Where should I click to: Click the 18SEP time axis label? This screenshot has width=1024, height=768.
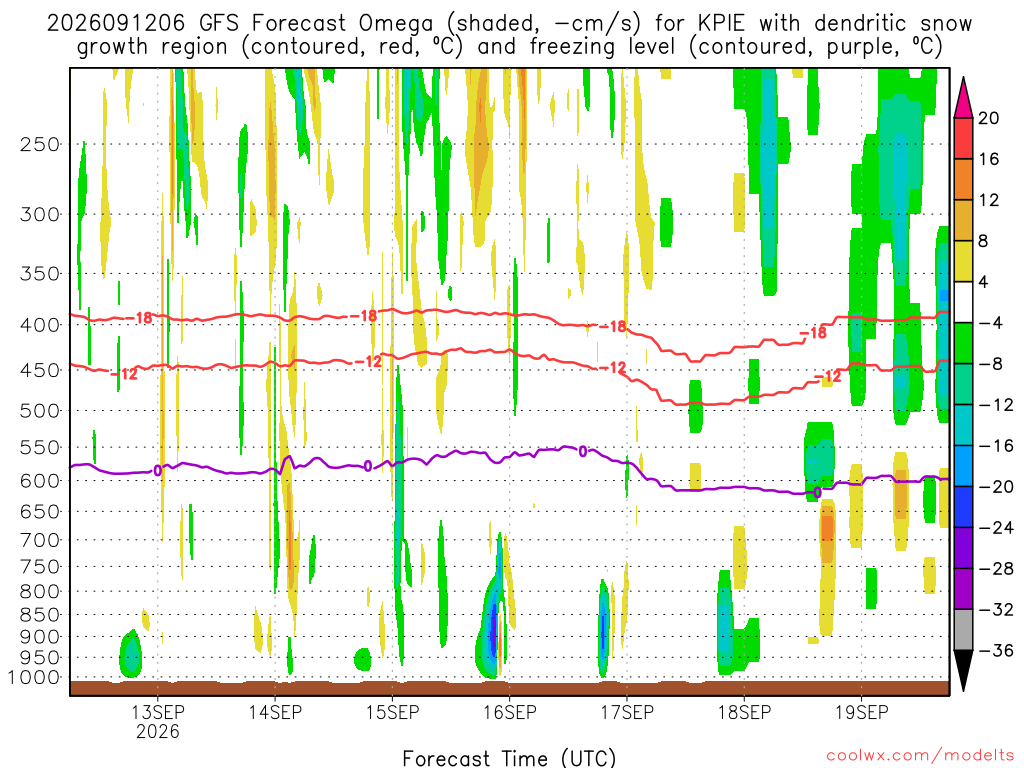[x=744, y=712]
